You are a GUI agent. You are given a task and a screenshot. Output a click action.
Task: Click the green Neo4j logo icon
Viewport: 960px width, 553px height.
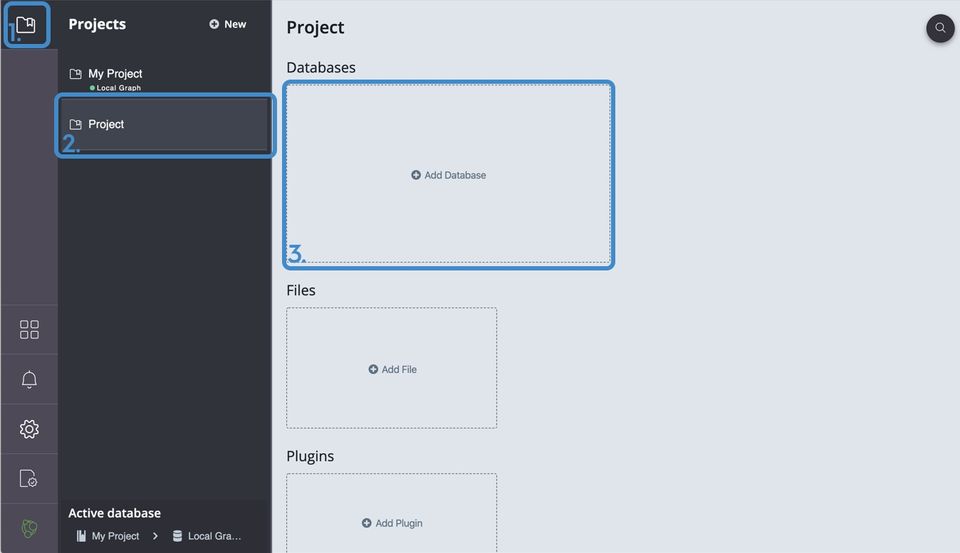click(29, 528)
